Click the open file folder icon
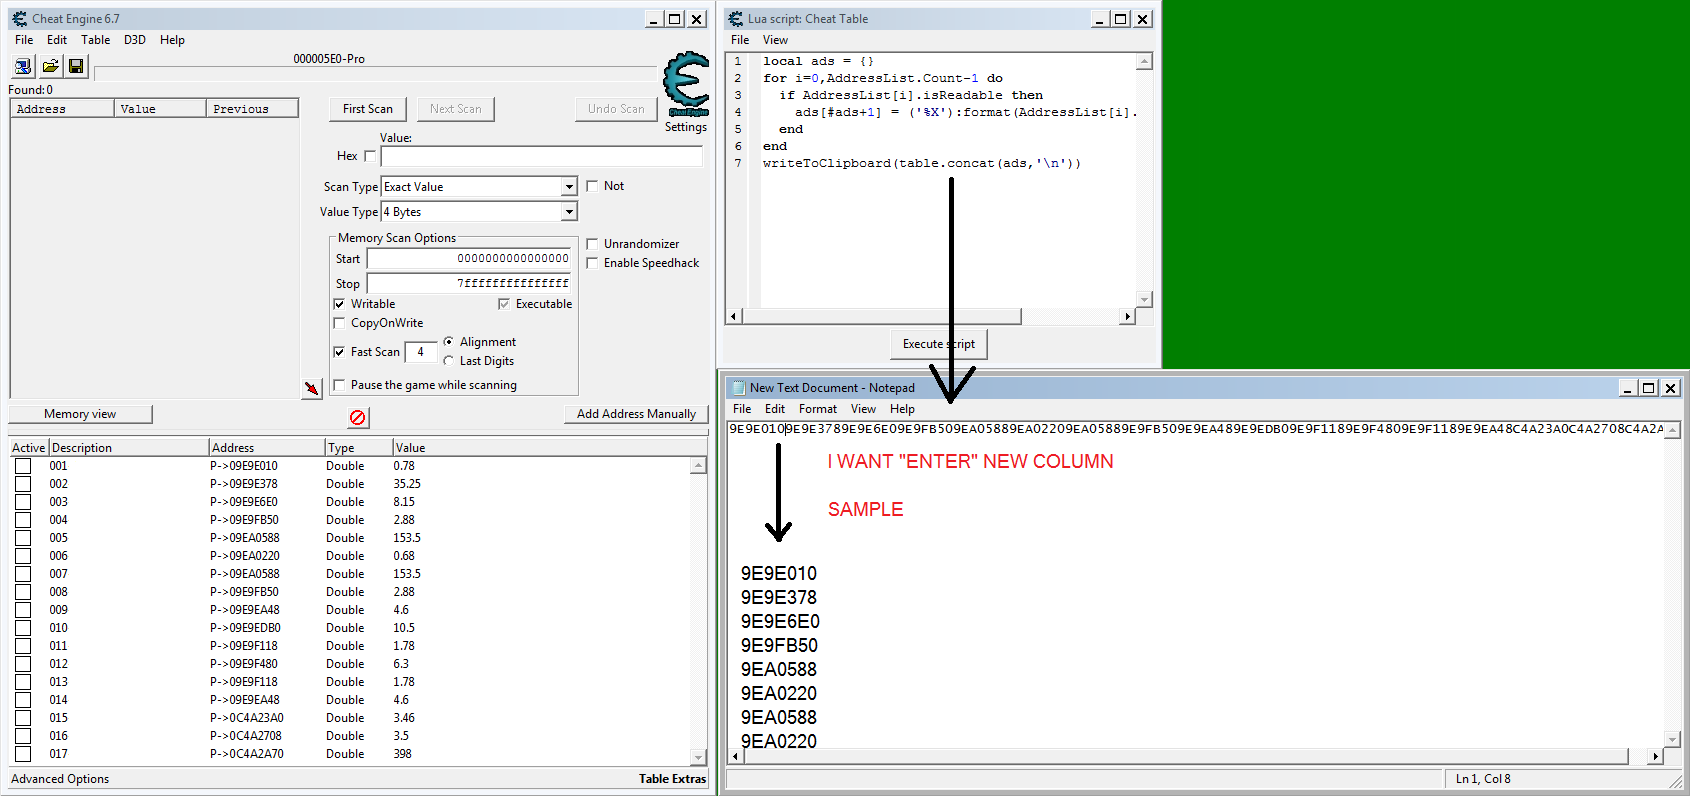The image size is (1690, 796). point(49,67)
